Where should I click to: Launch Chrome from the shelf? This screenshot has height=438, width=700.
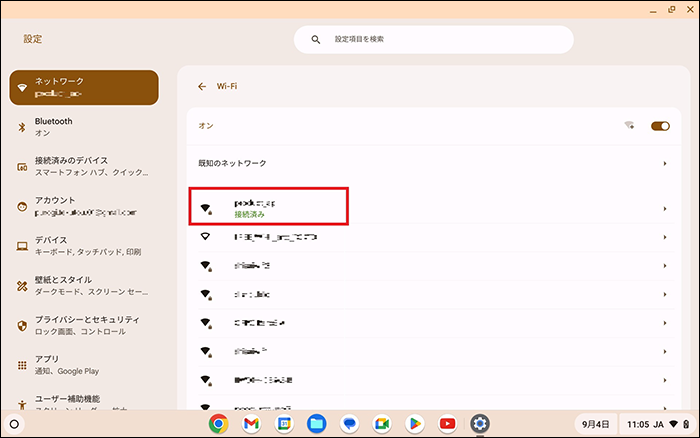pyautogui.click(x=218, y=424)
